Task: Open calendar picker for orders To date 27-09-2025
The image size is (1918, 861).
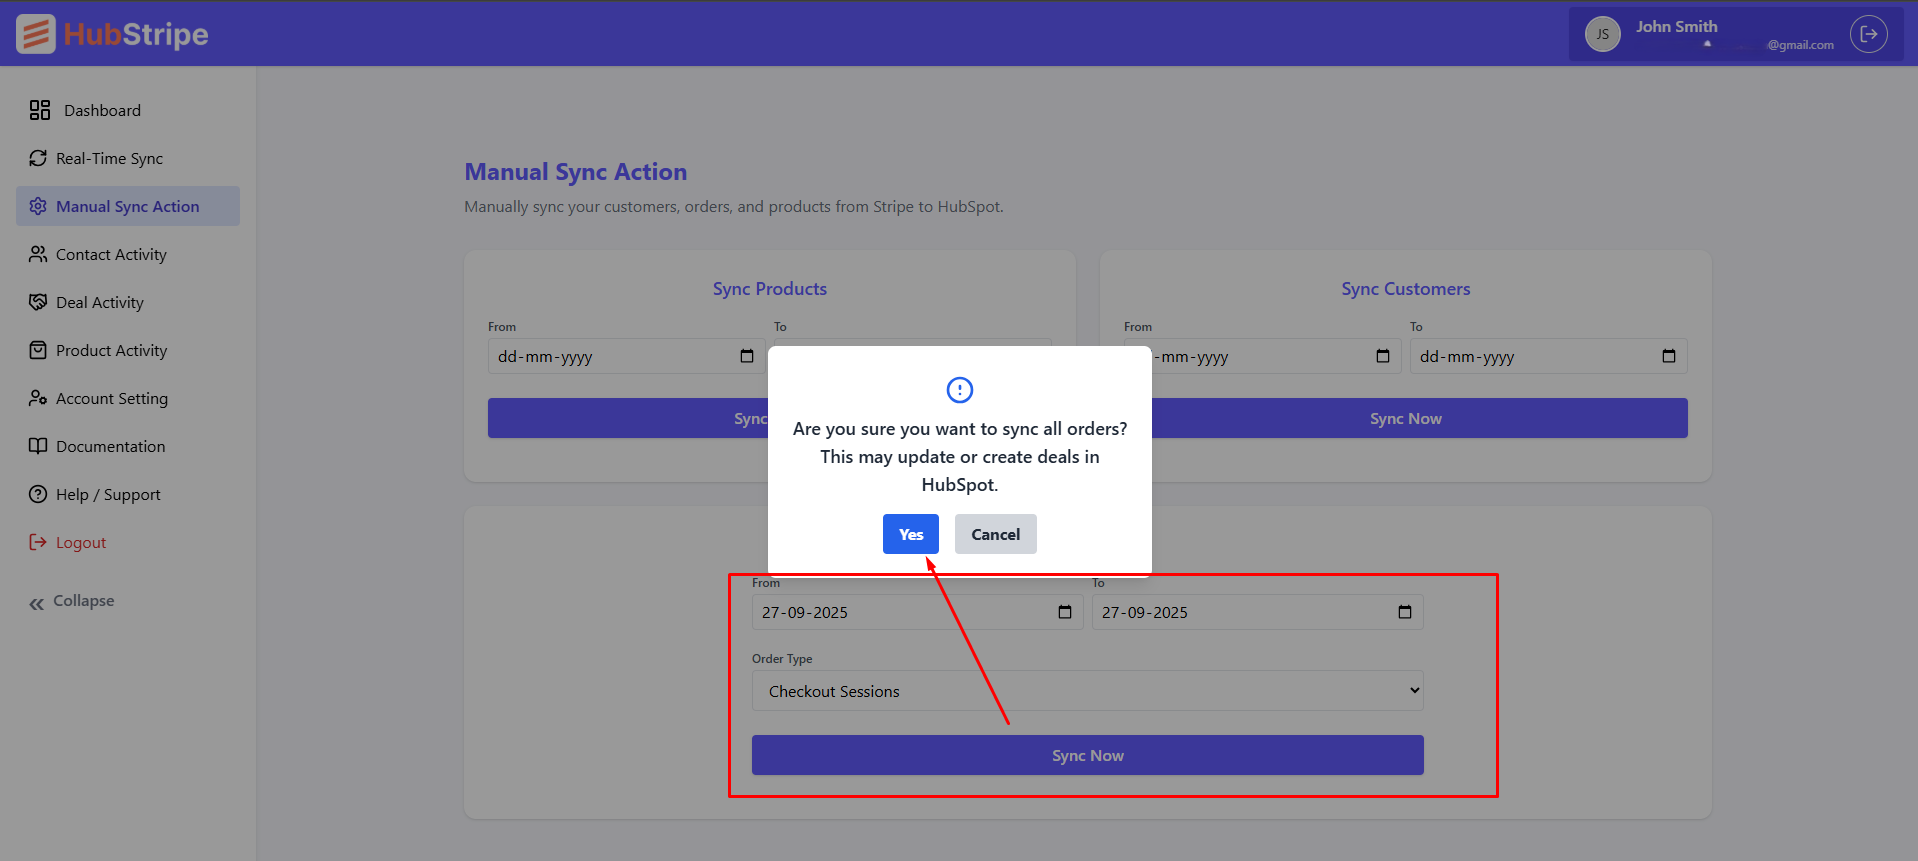Action: (x=1405, y=612)
